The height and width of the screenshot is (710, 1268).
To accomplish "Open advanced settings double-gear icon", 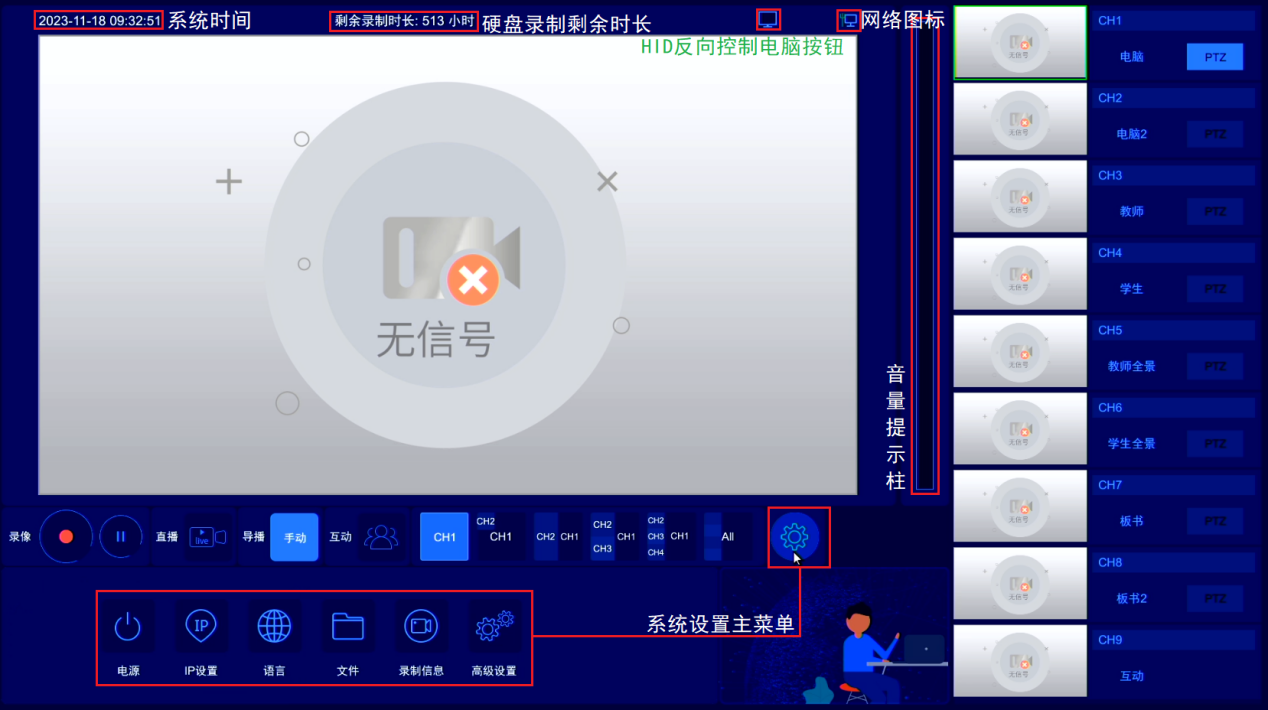I will [x=494, y=627].
